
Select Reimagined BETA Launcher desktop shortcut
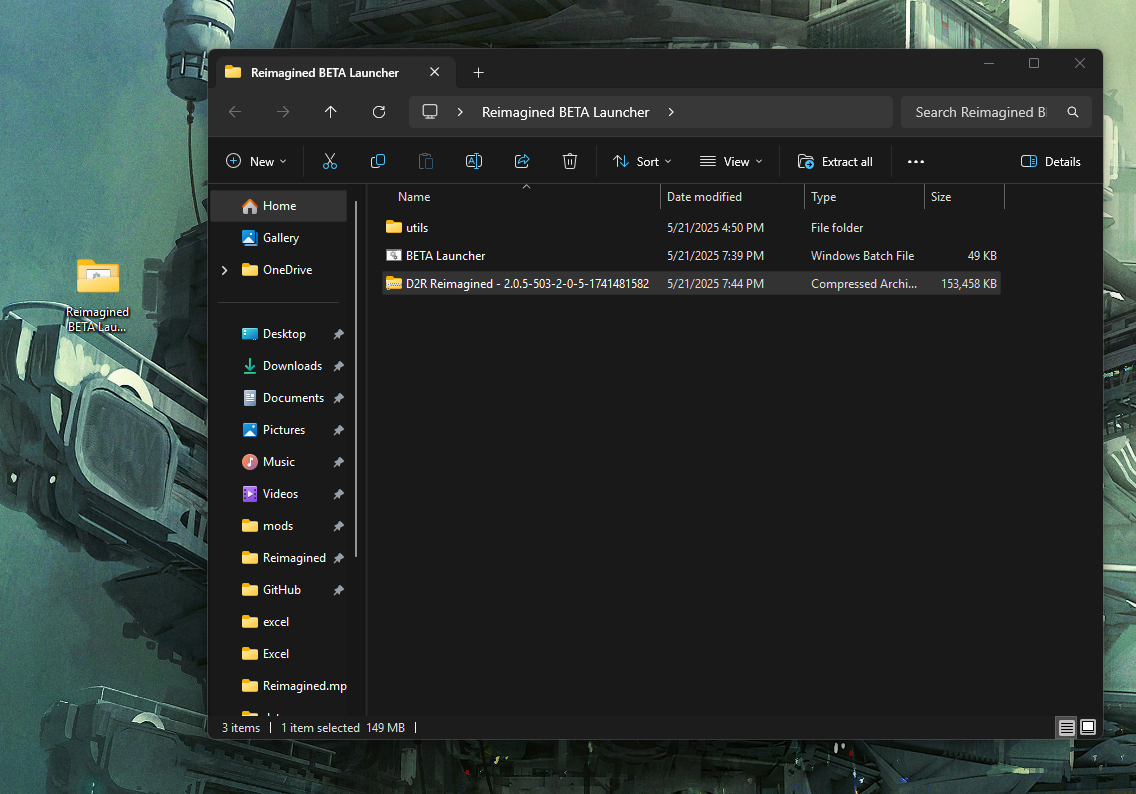pyautogui.click(x=98, y=296)
